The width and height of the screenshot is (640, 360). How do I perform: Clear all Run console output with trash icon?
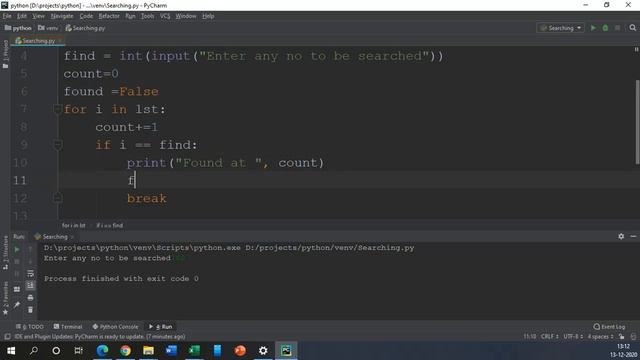pyautogui.click(x=30, y=310)
